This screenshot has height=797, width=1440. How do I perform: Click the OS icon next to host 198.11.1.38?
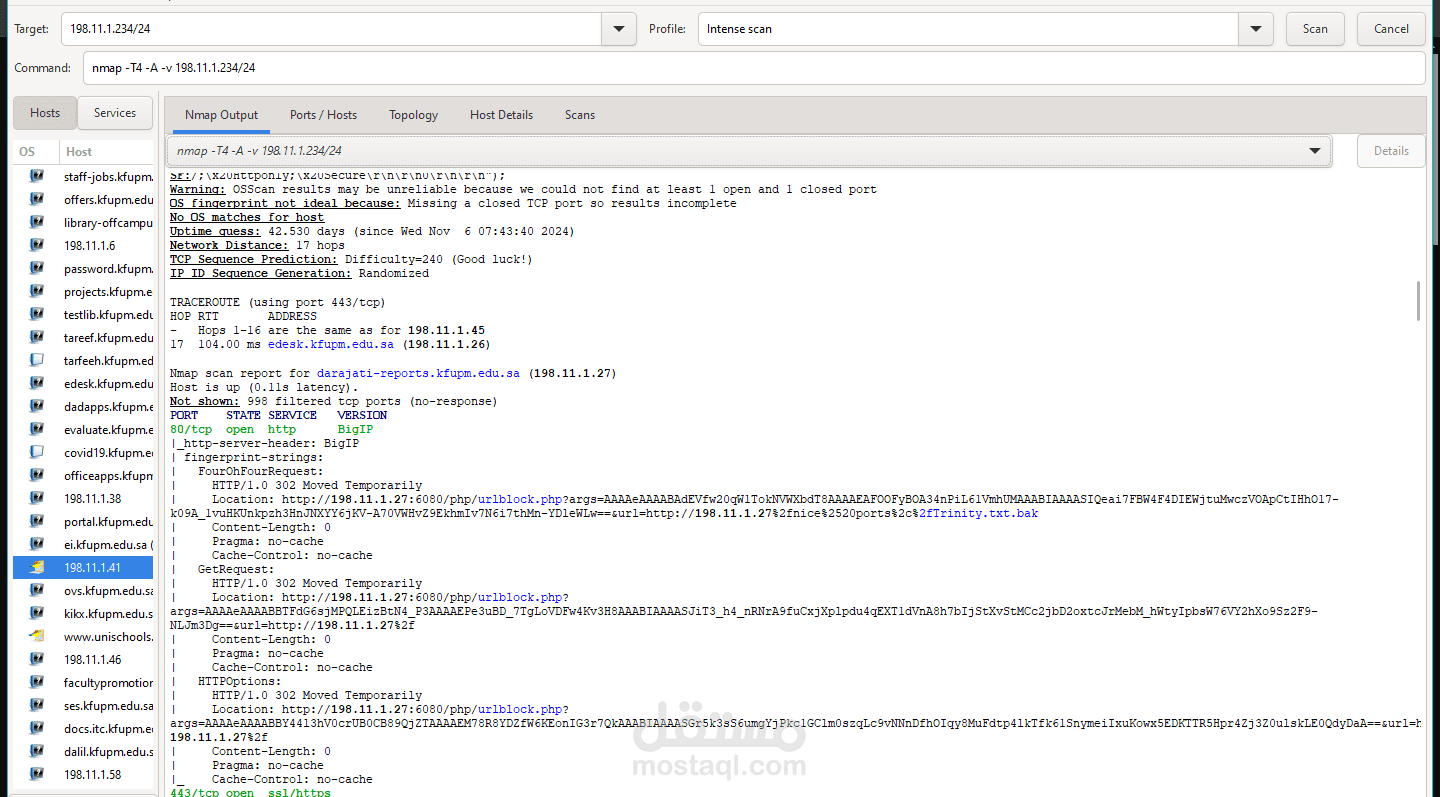(37, 498)
